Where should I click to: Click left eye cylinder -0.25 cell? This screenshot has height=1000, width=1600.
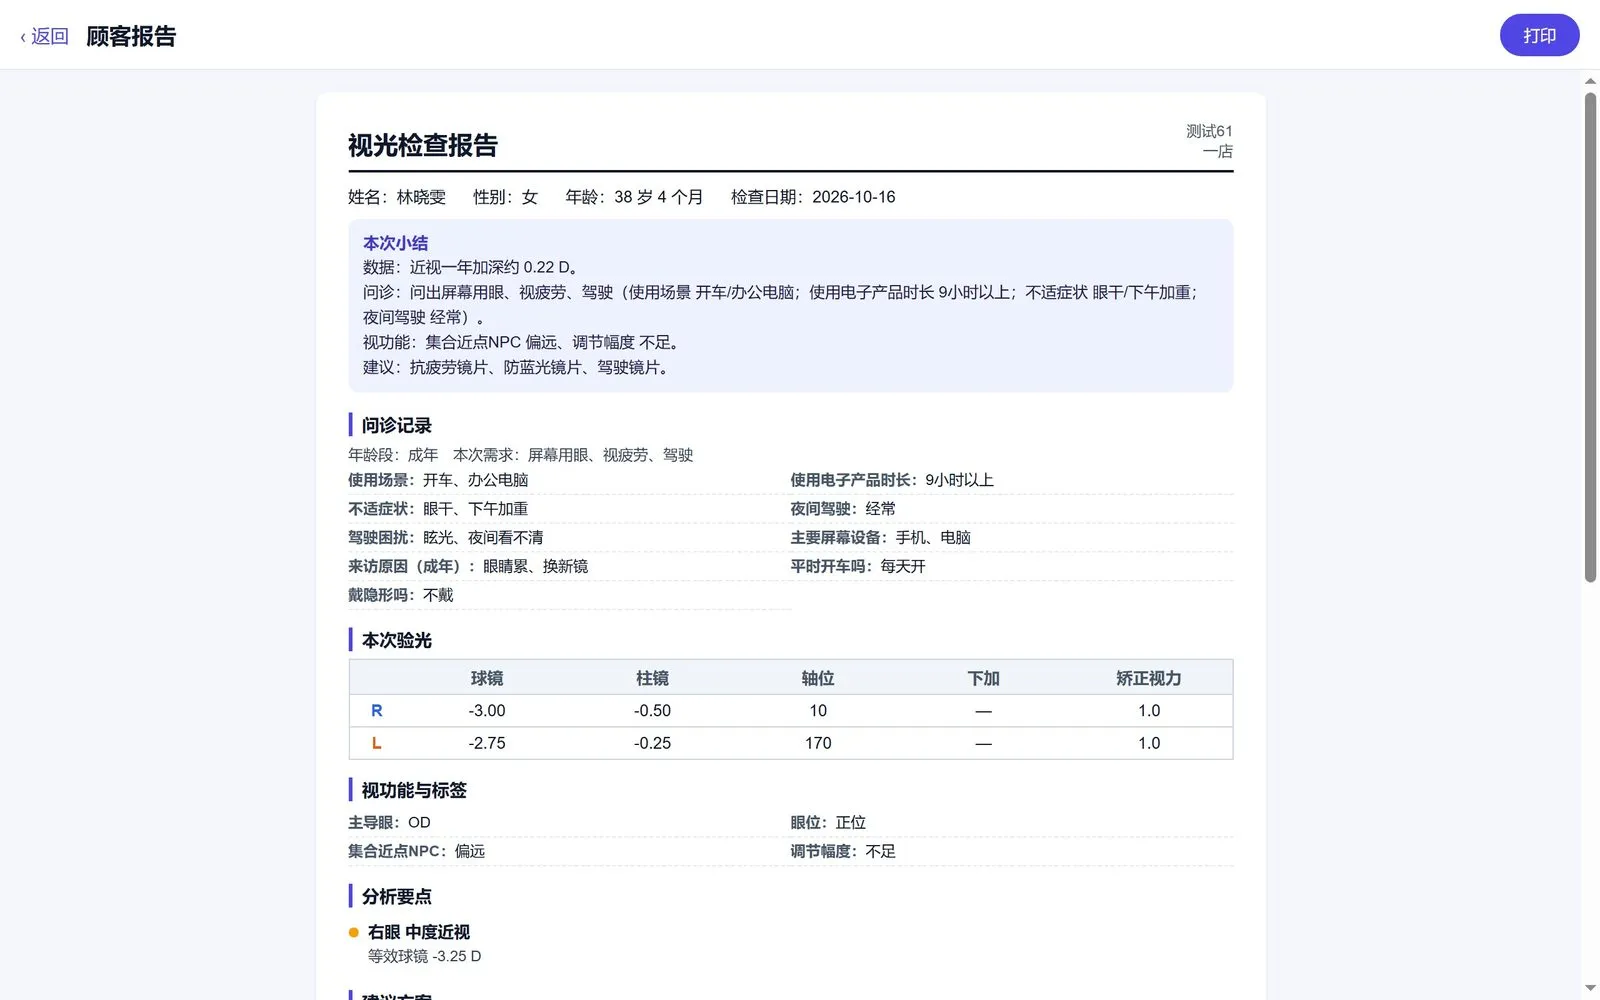click(x=652, y=743)
